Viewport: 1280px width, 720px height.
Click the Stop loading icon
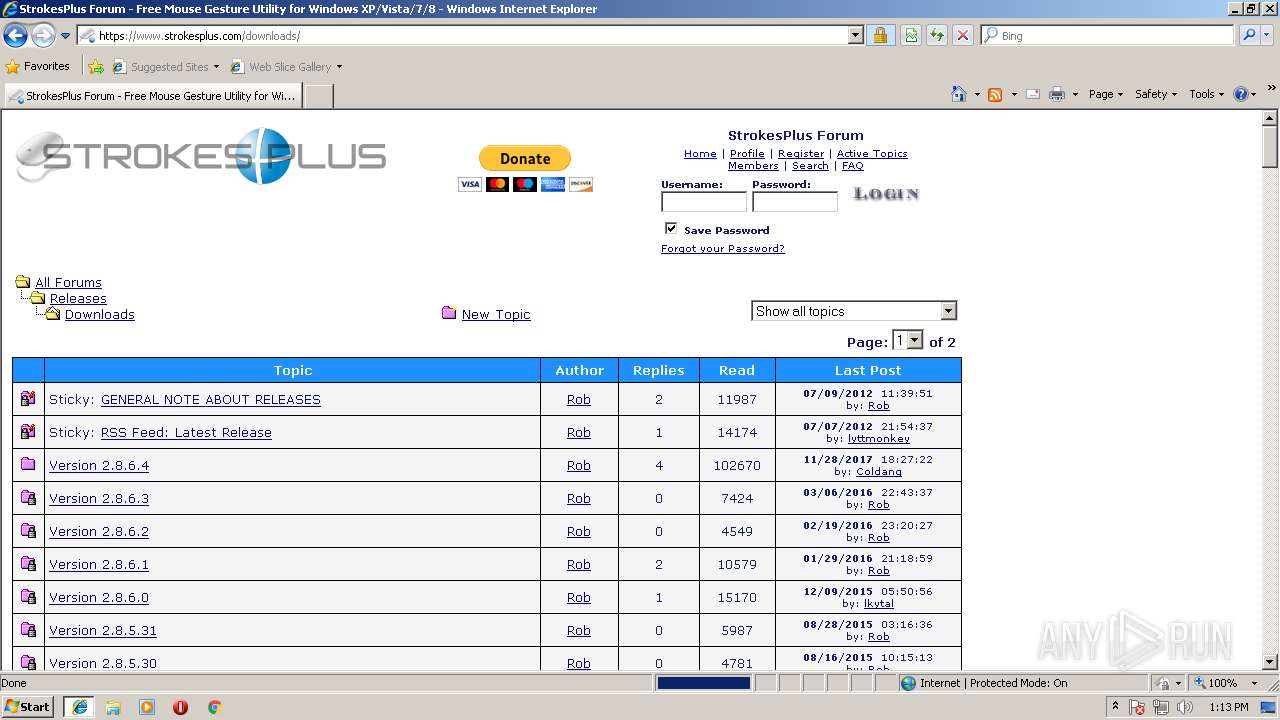pos(963,35)
